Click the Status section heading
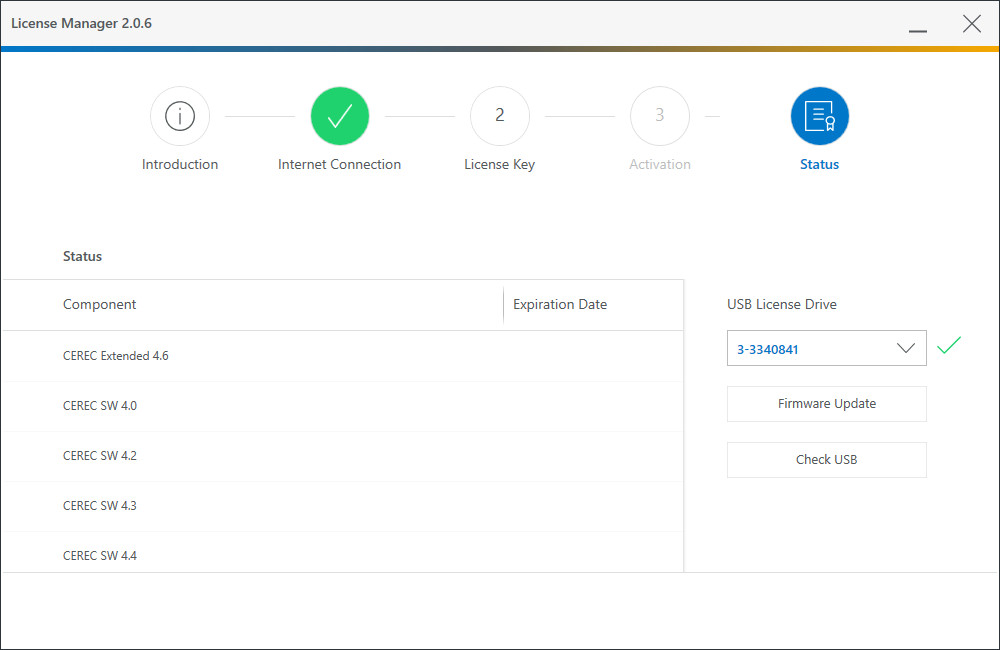Image resolution: width=1000 pixels, height=650 pixels. [82, 256]
